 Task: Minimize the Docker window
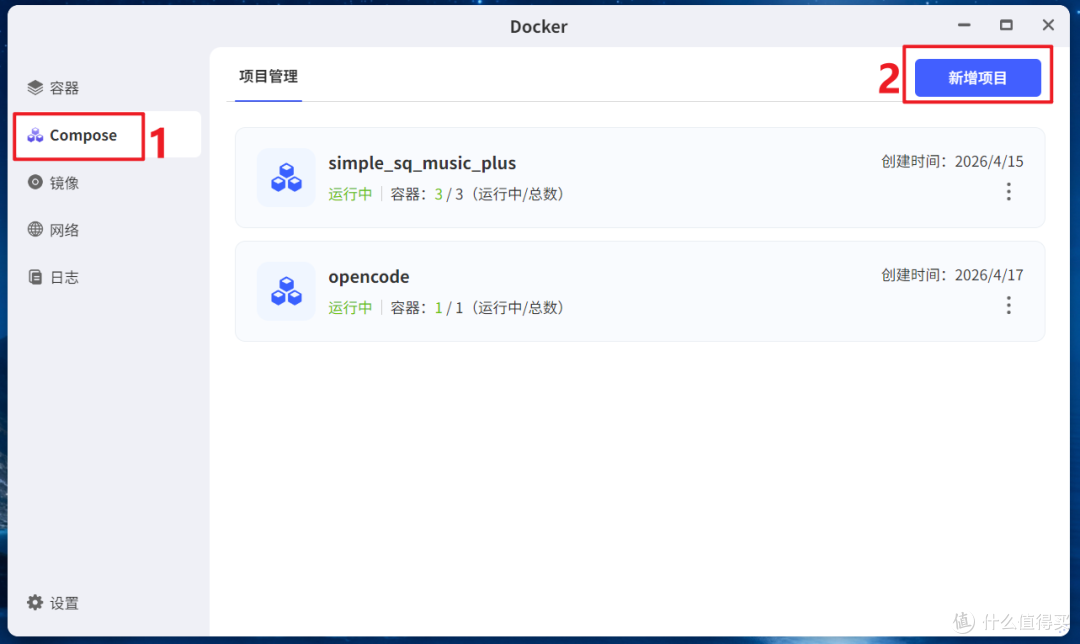coord(964,25)
